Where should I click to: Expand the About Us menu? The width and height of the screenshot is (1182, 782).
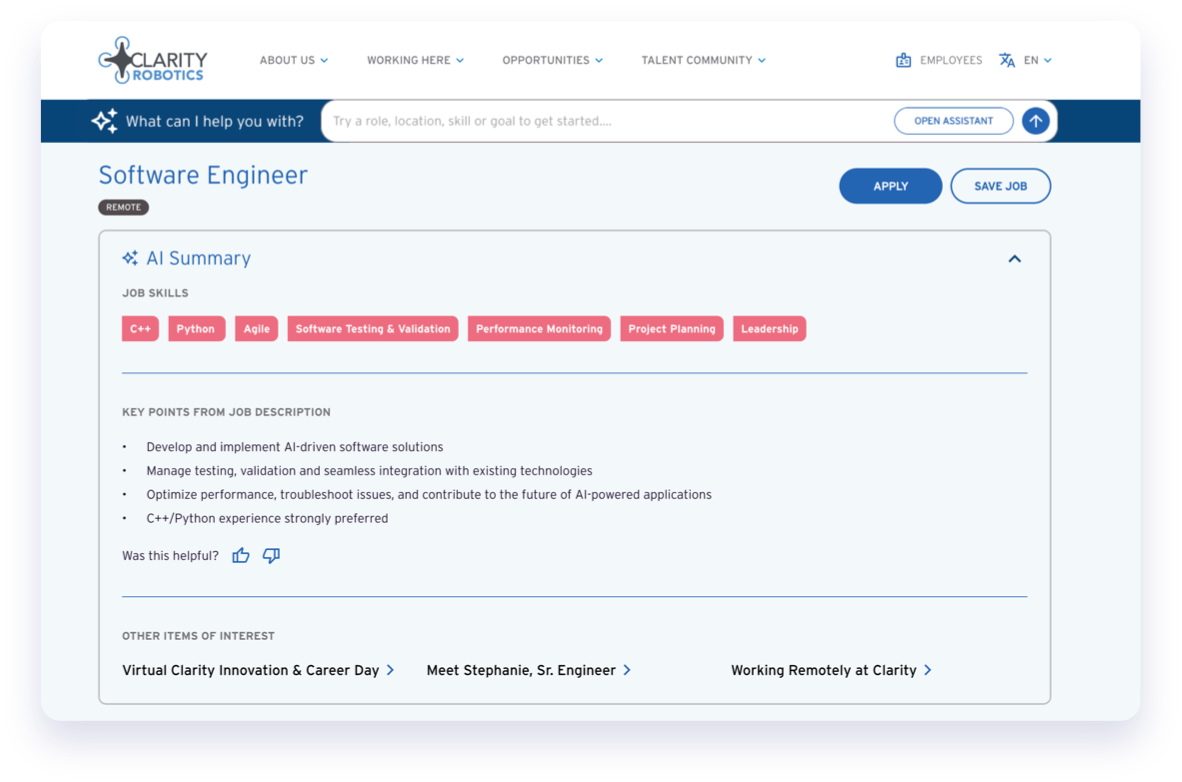(294, 60)
